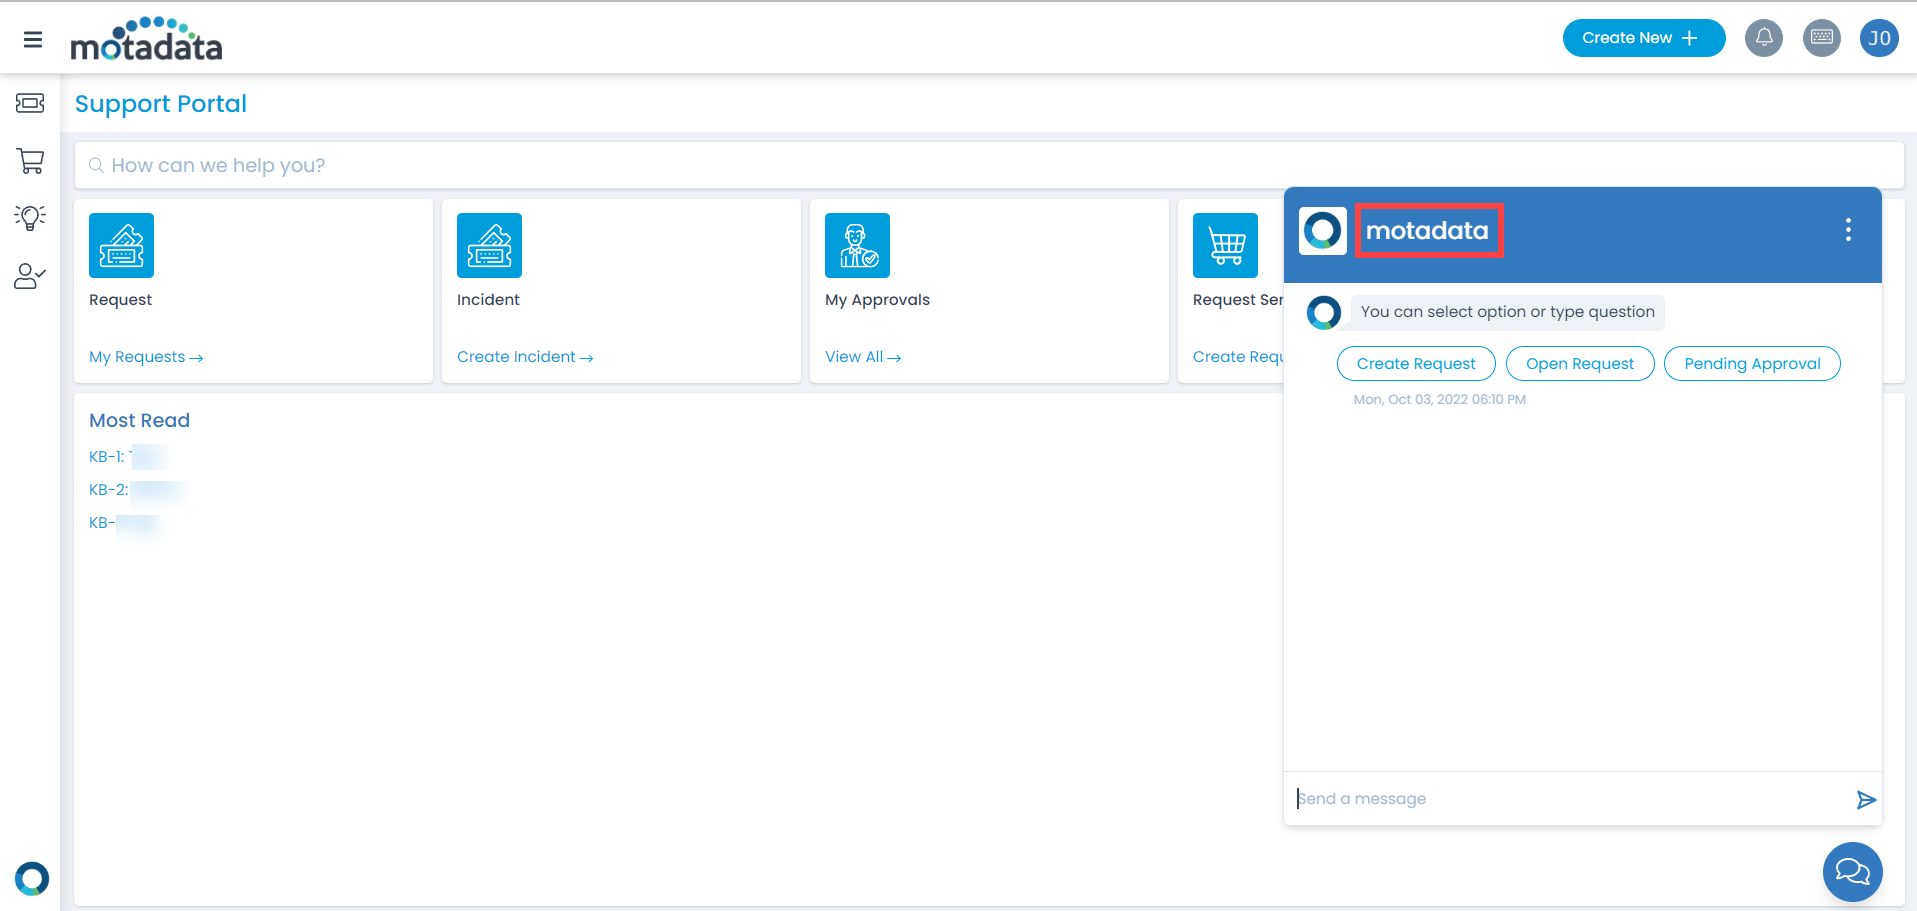
Task: Open the lightbulb knowledge base icon
Action: tap(30, 218)
